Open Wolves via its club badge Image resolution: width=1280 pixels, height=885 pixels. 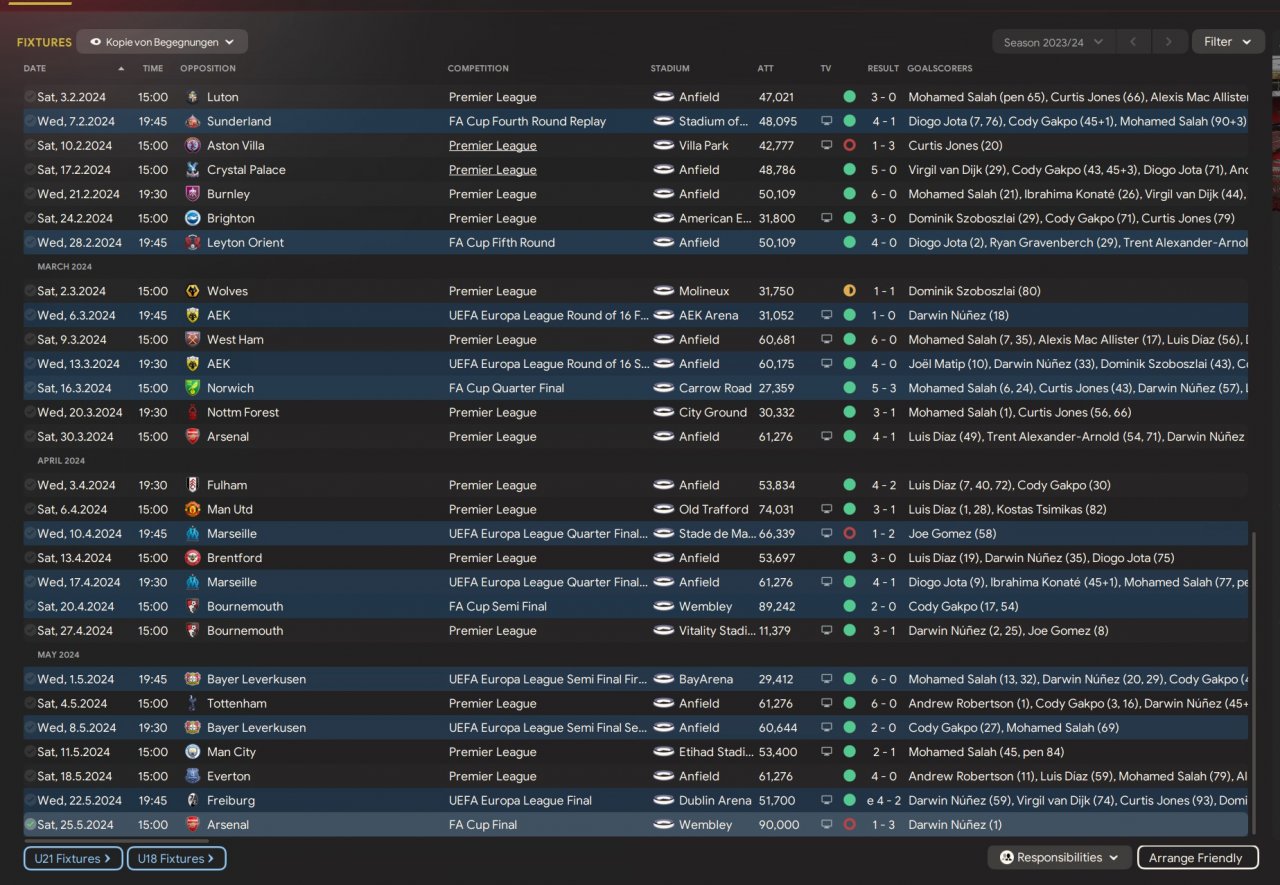[x=193, y=291]
